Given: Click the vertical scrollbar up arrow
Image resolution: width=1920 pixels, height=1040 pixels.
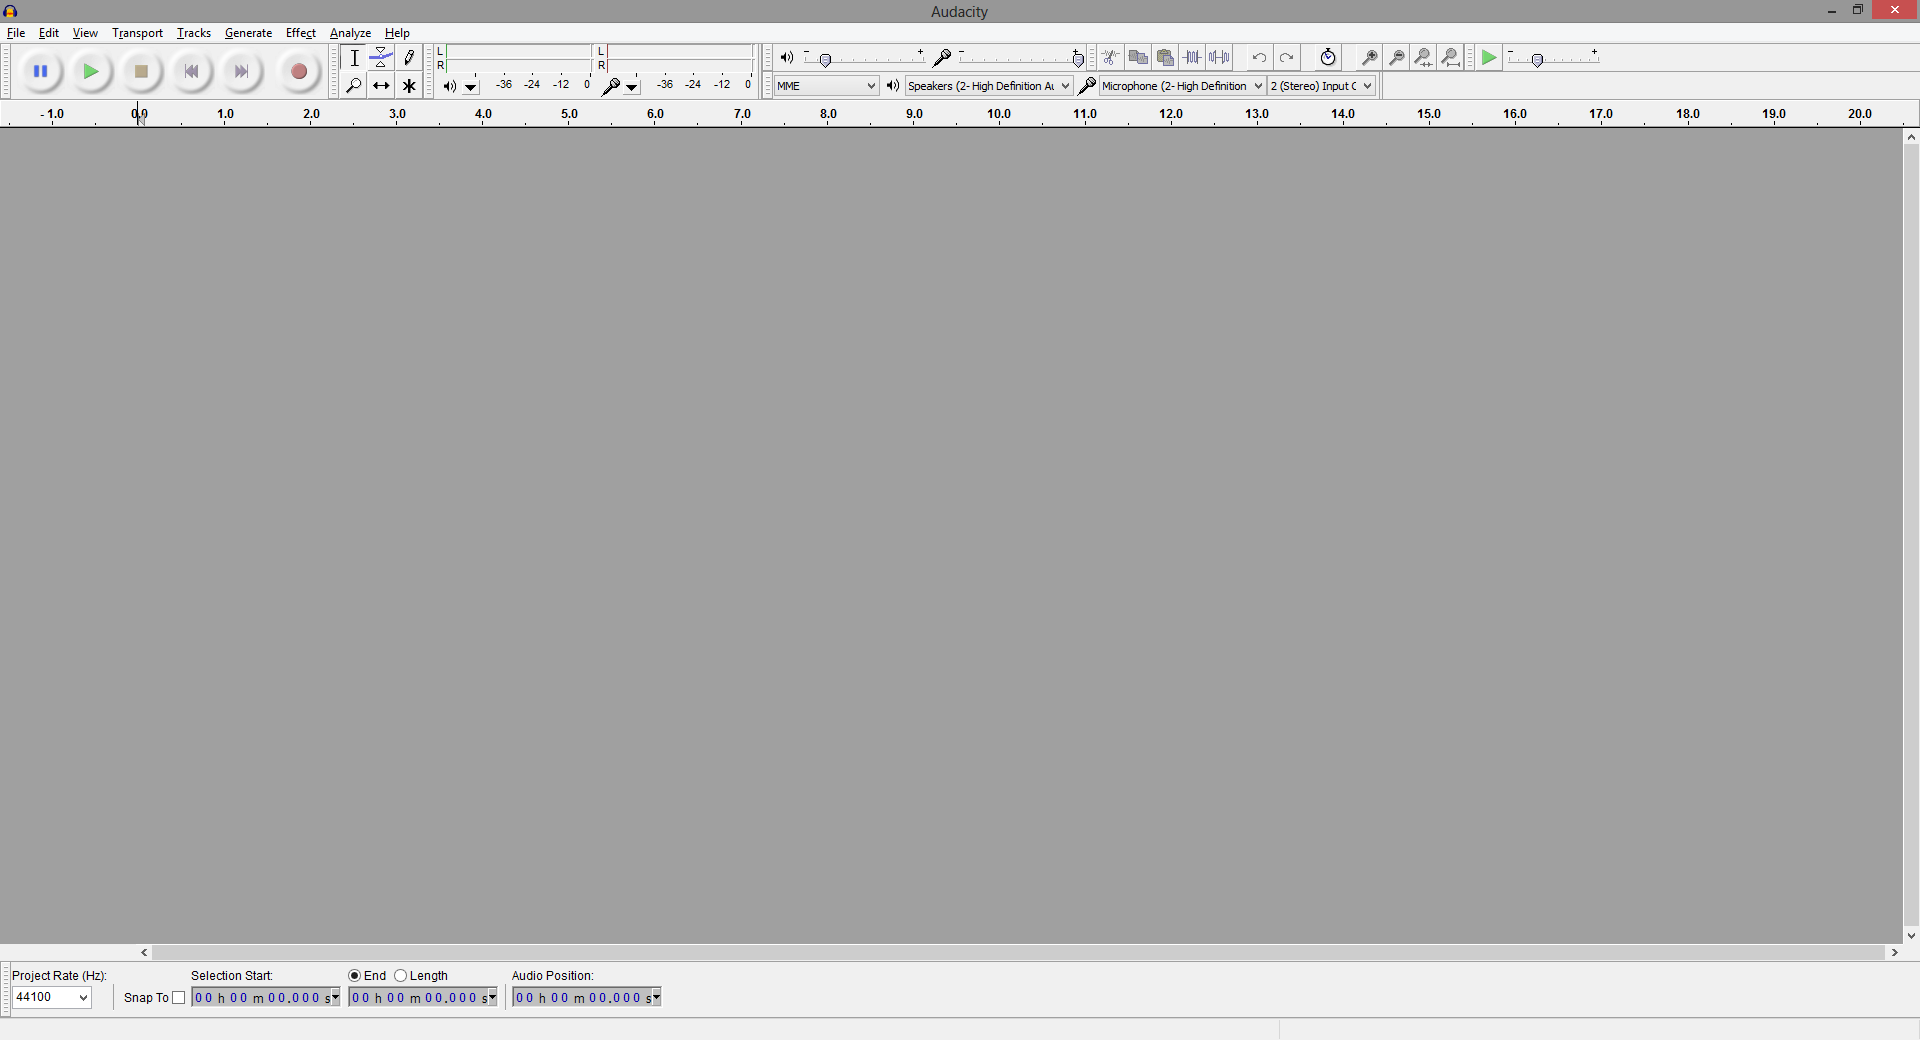Looking at the screenshot, I should [x=1911, y=138].
